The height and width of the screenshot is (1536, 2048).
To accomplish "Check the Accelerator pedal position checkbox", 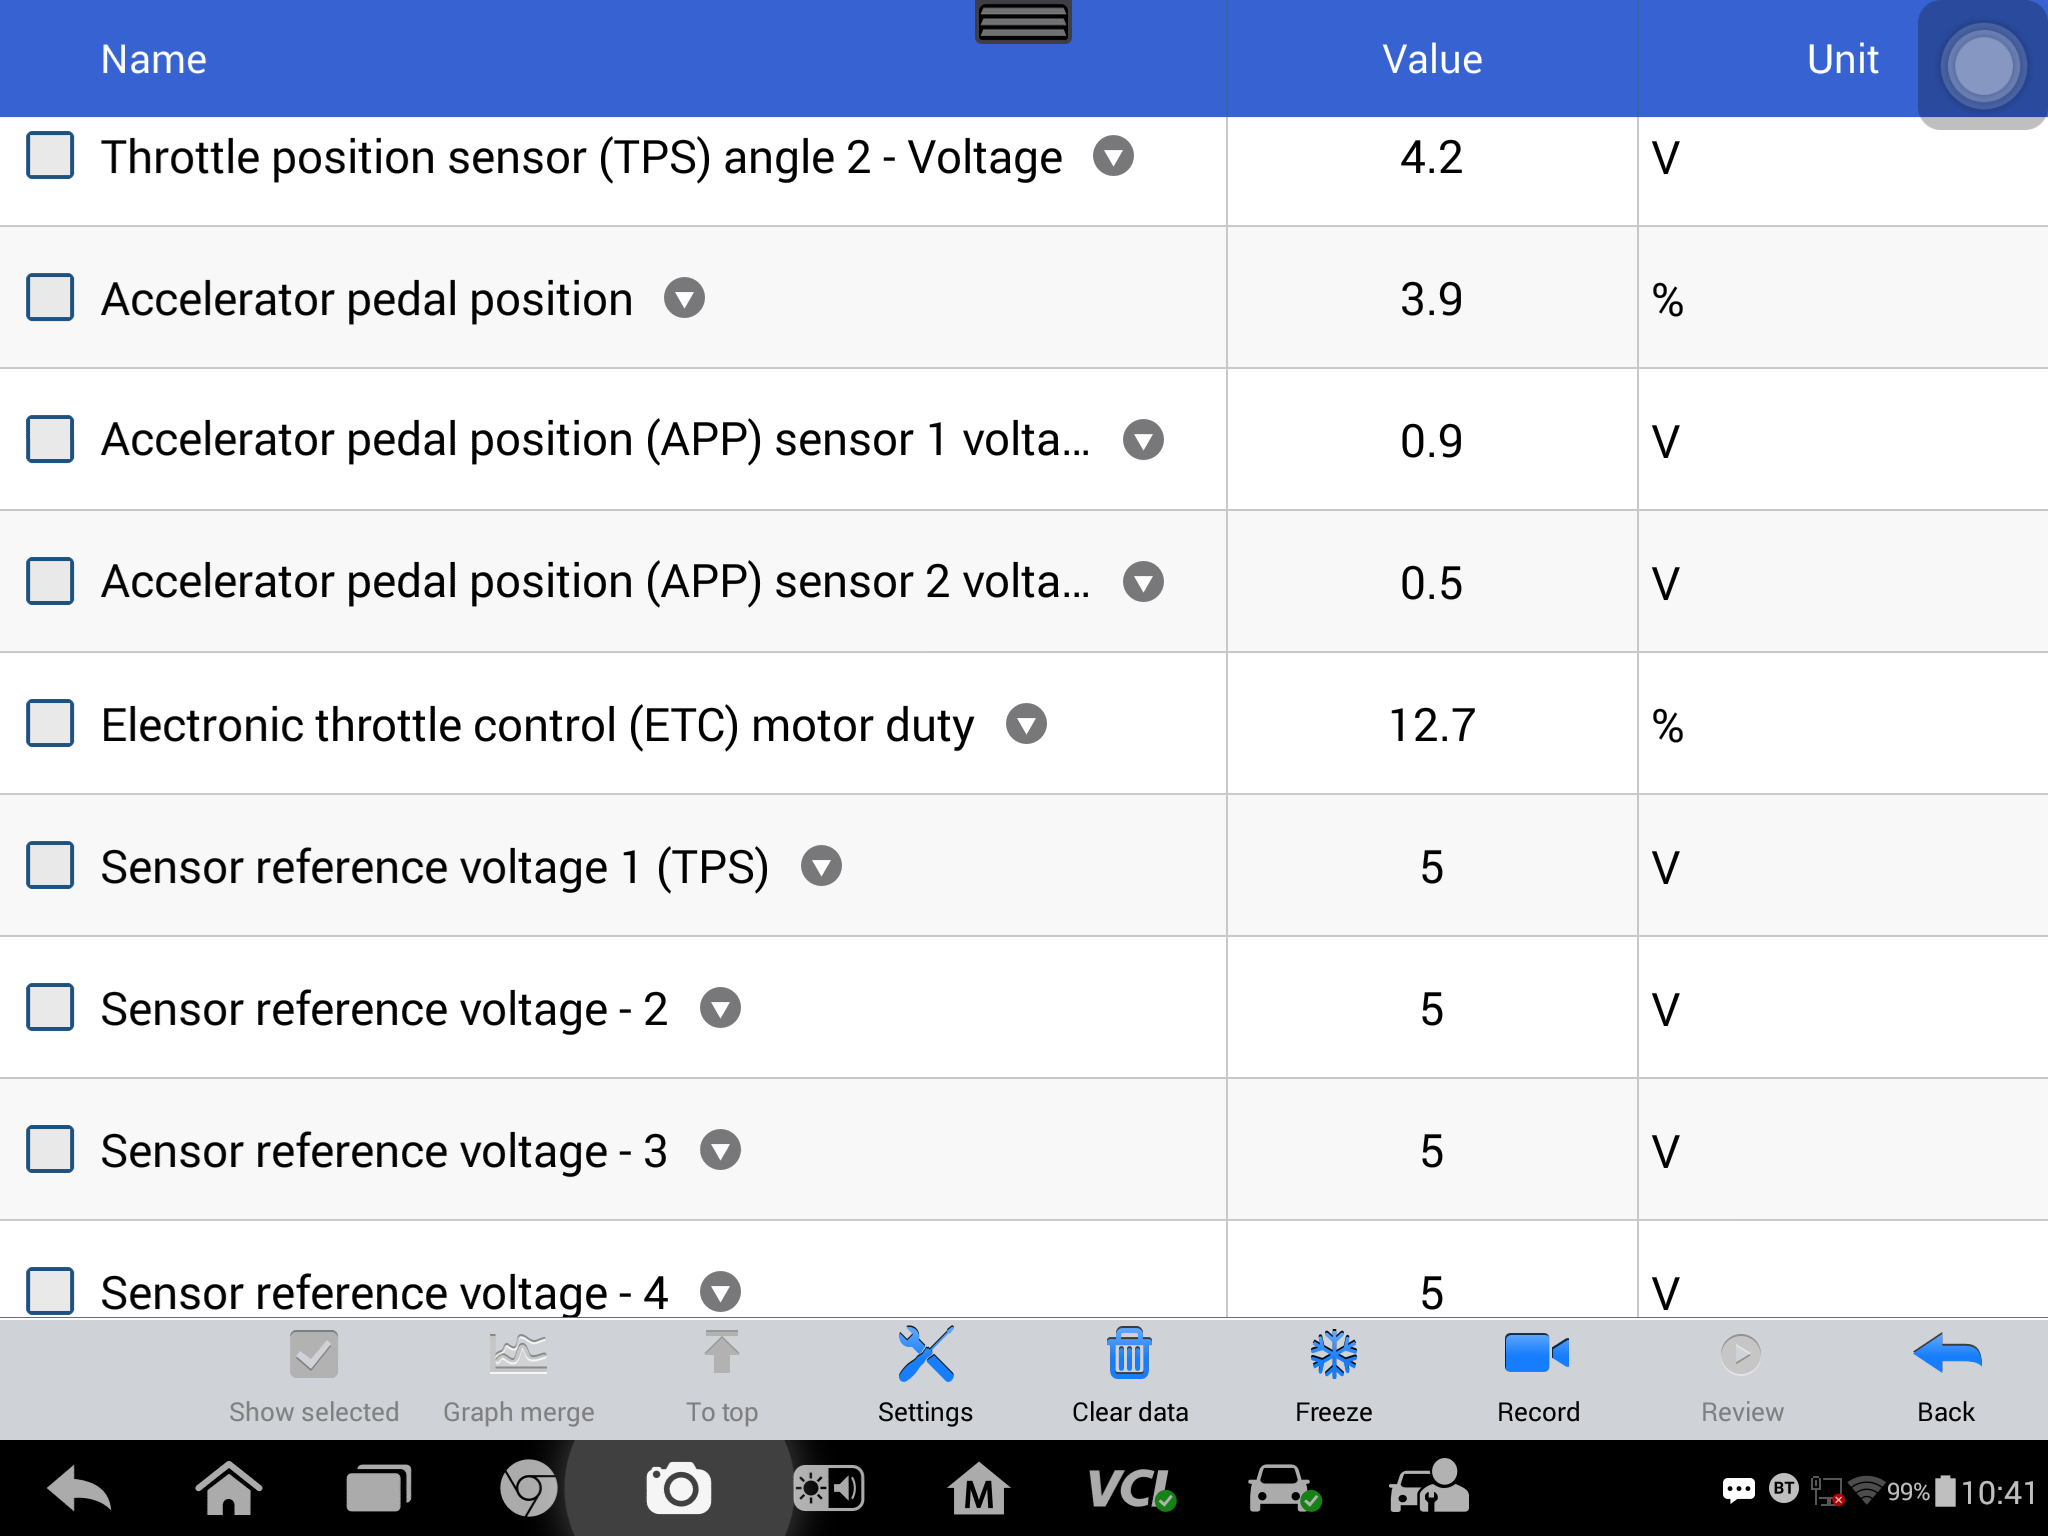I will click(x=50, y=298).
